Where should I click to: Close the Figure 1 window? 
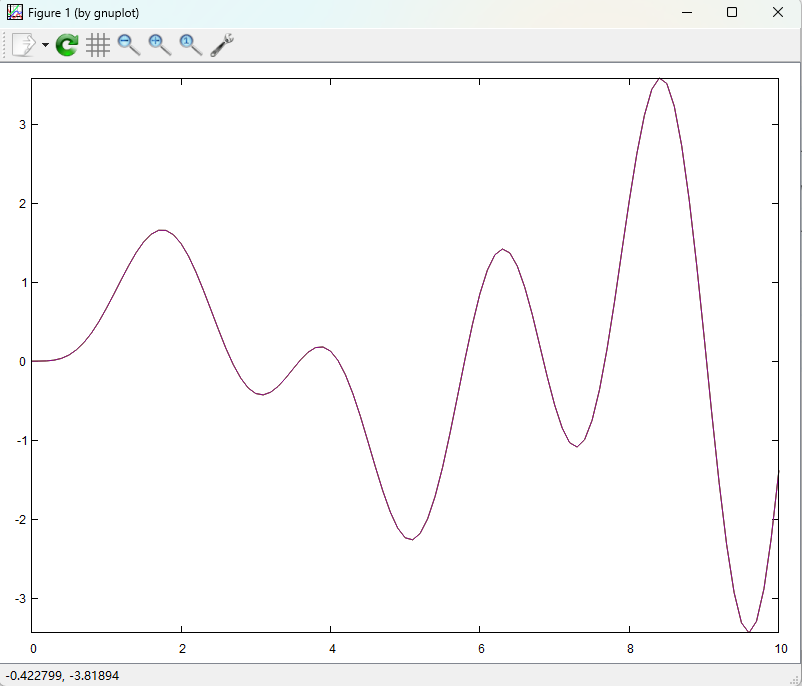778,12
